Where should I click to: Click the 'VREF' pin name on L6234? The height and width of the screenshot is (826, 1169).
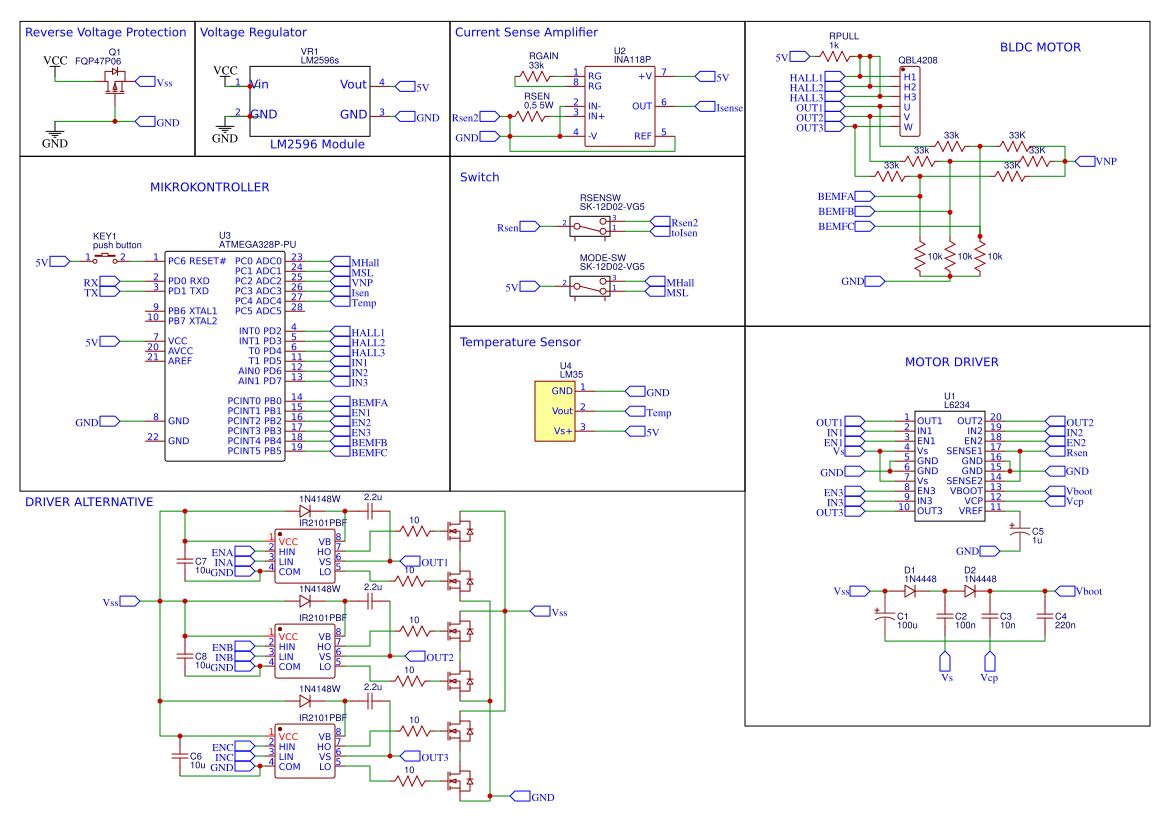click(970, 511)
